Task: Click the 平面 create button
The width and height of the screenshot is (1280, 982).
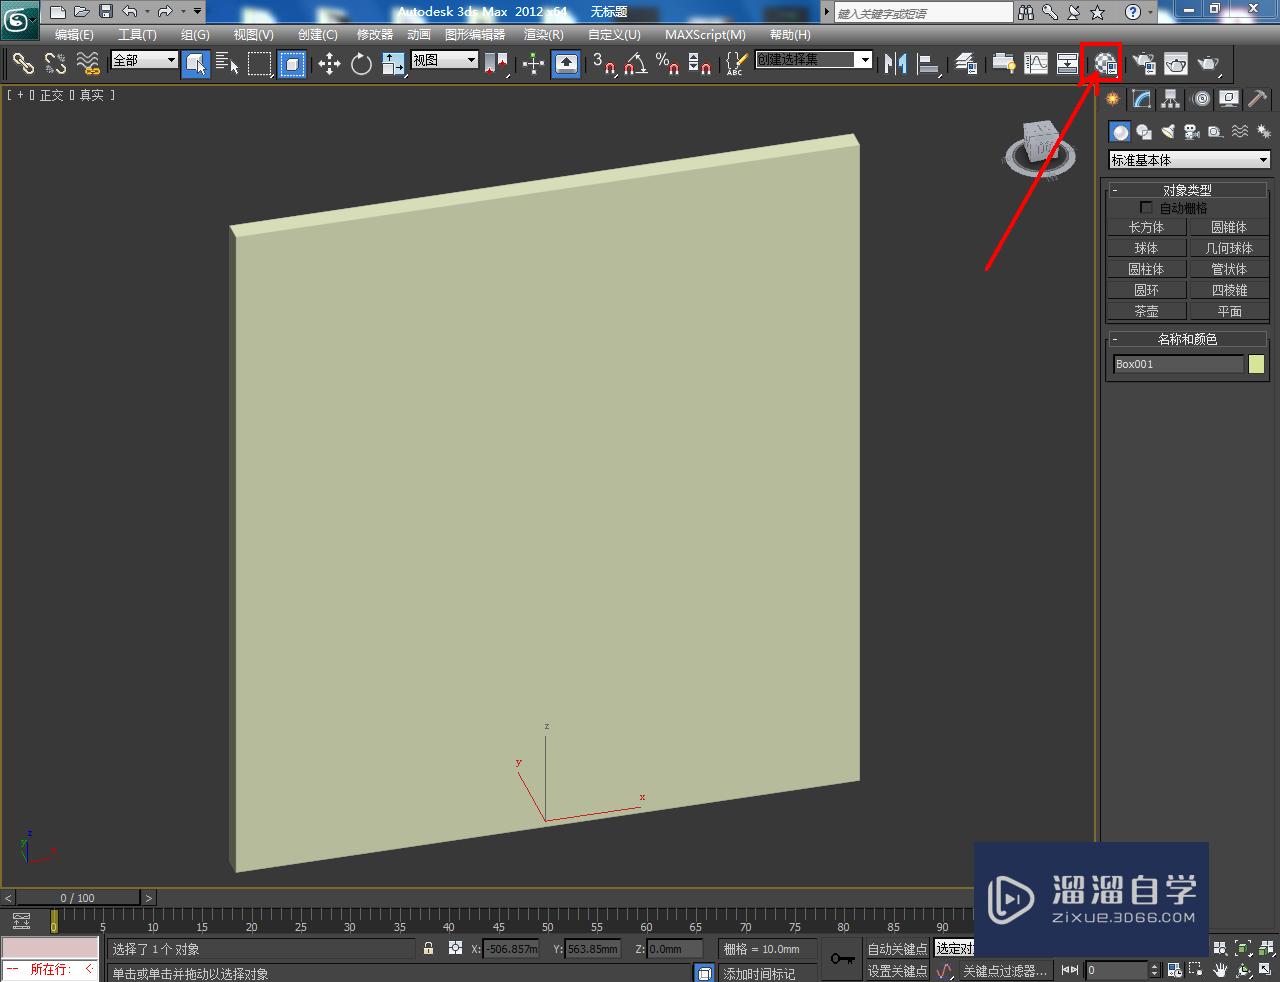Action: pyautogui.click(x=1229, y=311)
